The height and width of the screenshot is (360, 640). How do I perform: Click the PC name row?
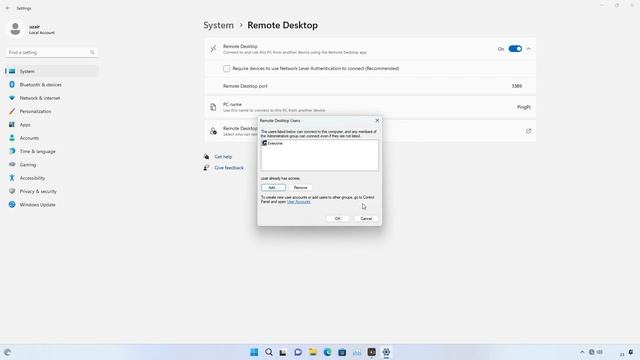[x=370, y=107]
